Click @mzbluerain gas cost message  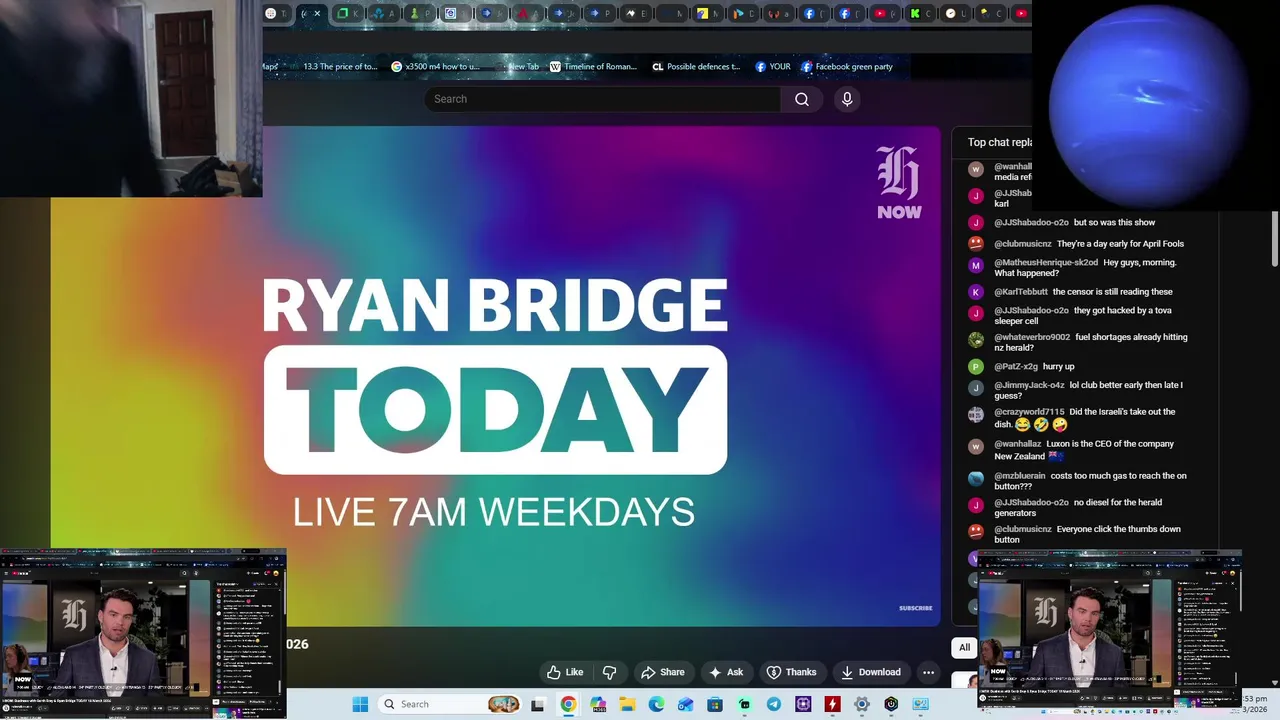click(x=1078, y=481)
